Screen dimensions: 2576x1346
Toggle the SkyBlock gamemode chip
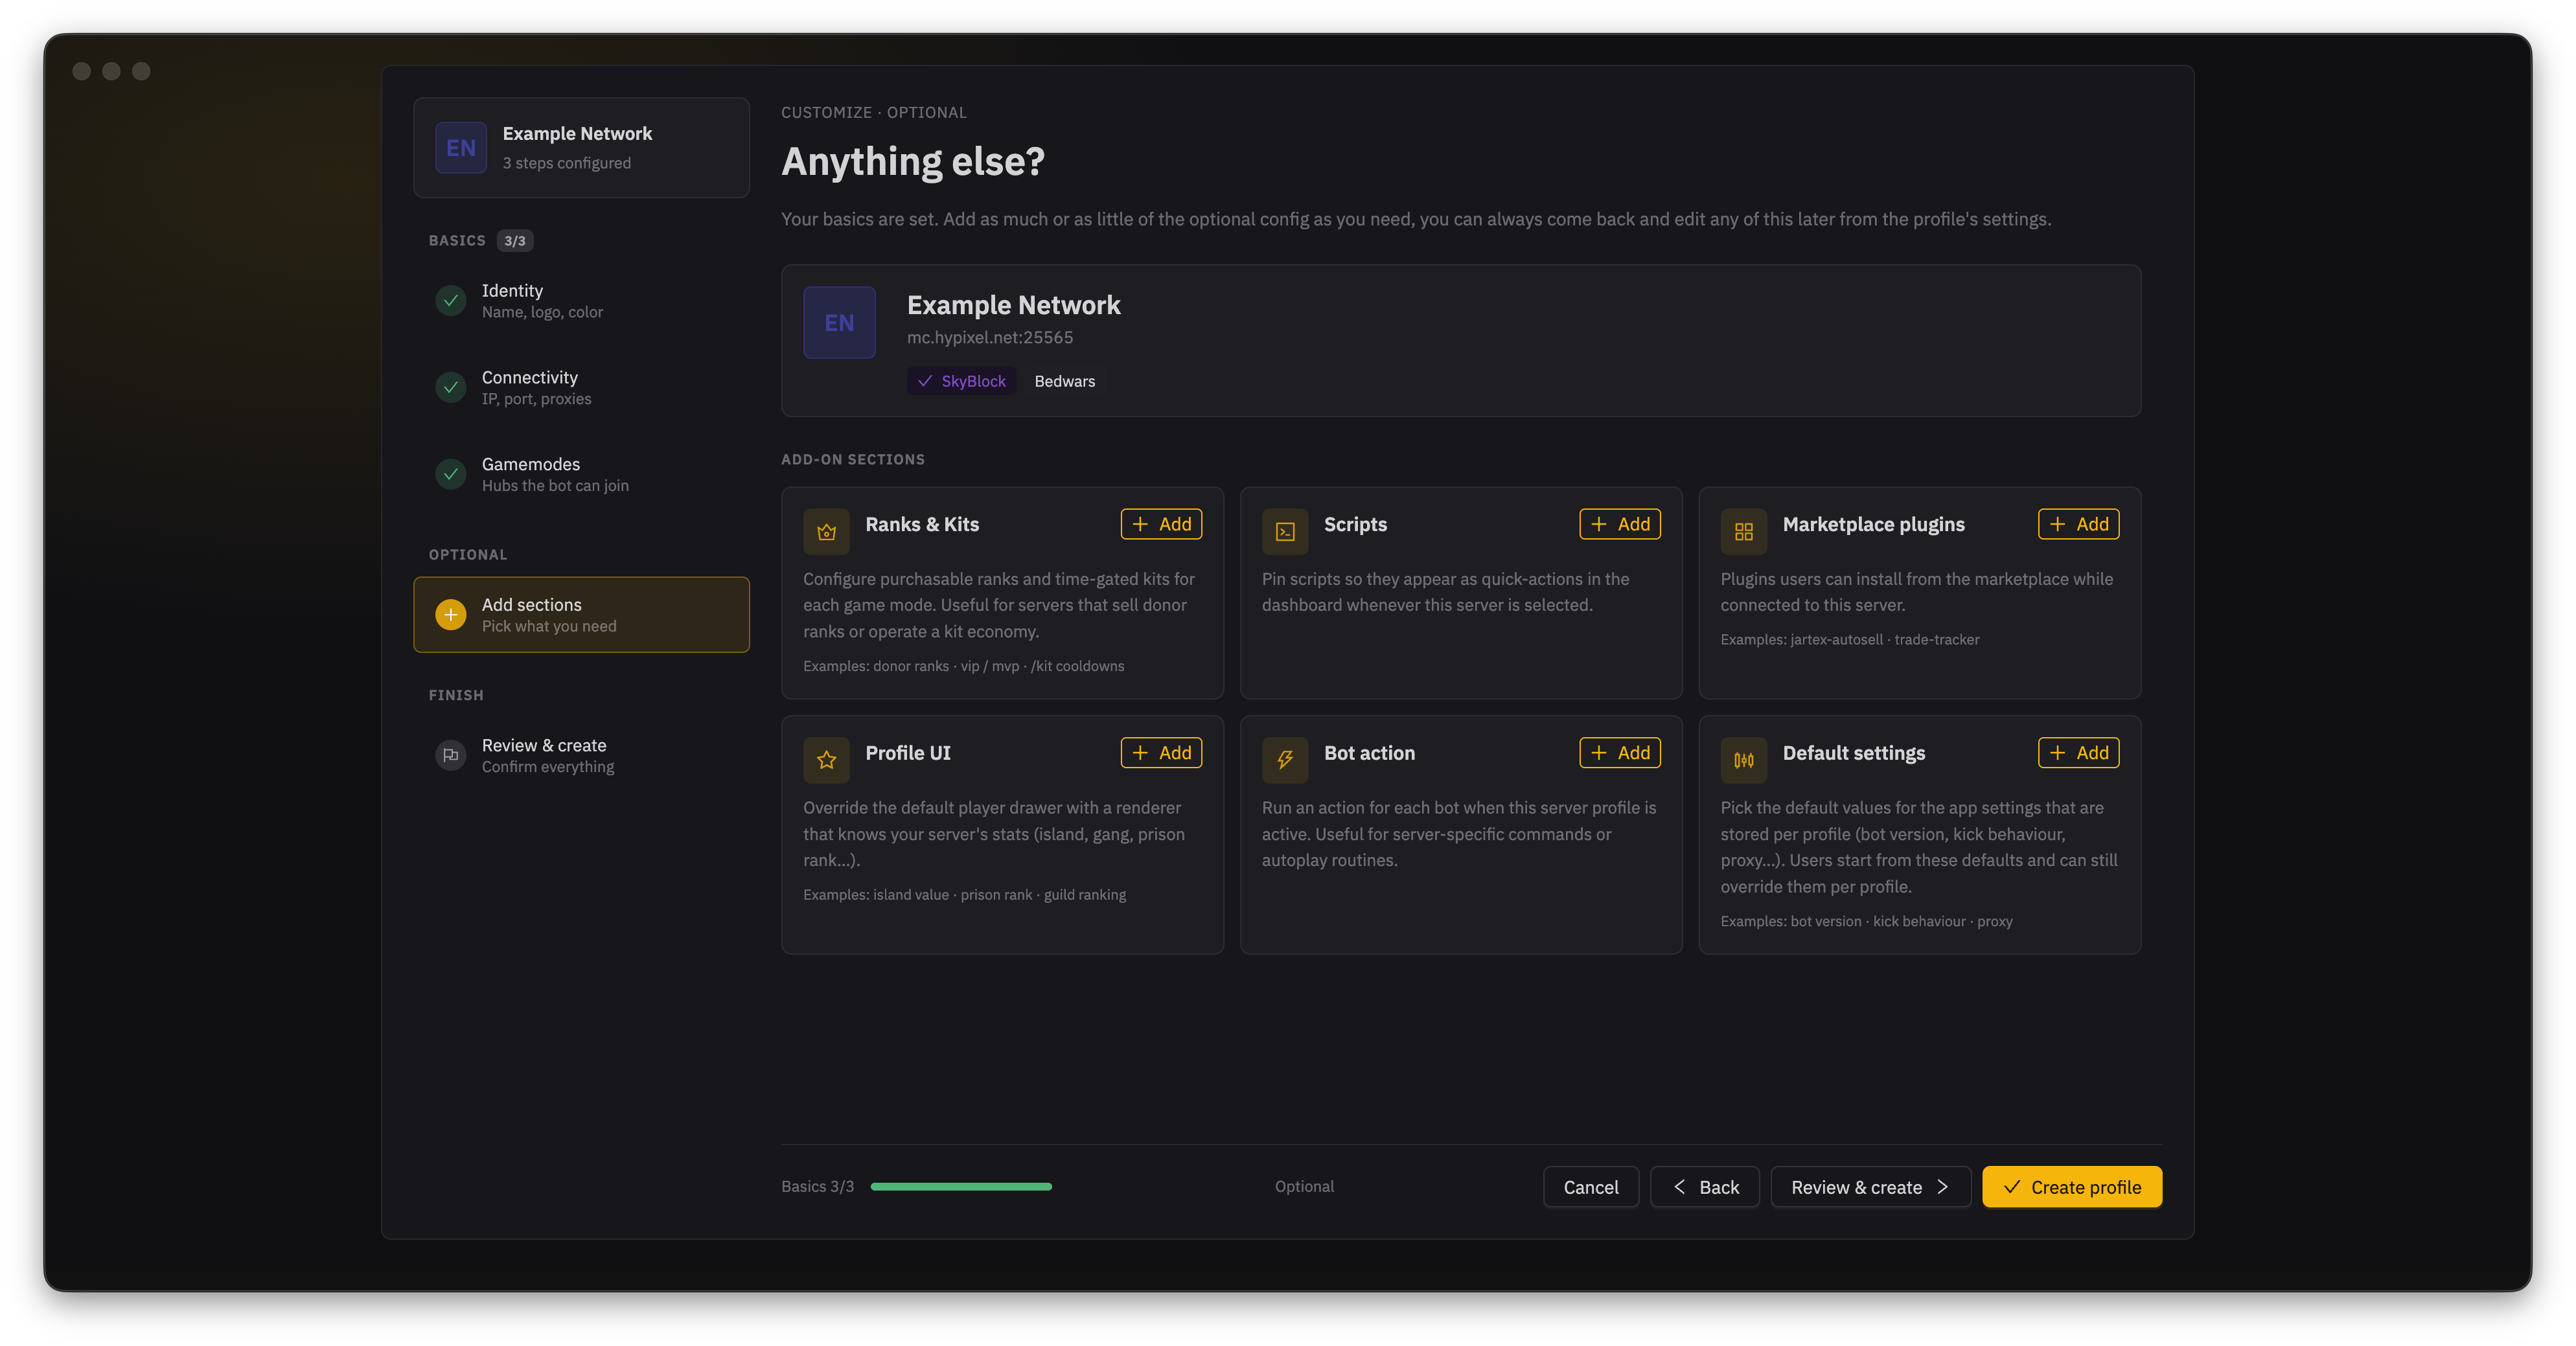point(962,381)
